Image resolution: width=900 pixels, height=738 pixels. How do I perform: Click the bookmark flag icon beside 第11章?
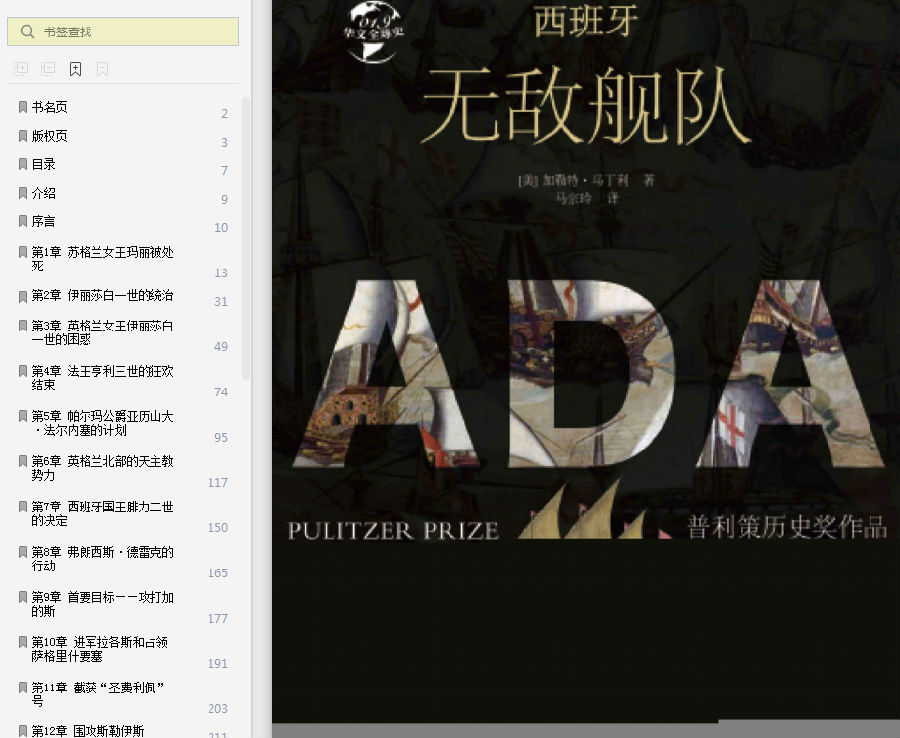click(x=23, y=687)
